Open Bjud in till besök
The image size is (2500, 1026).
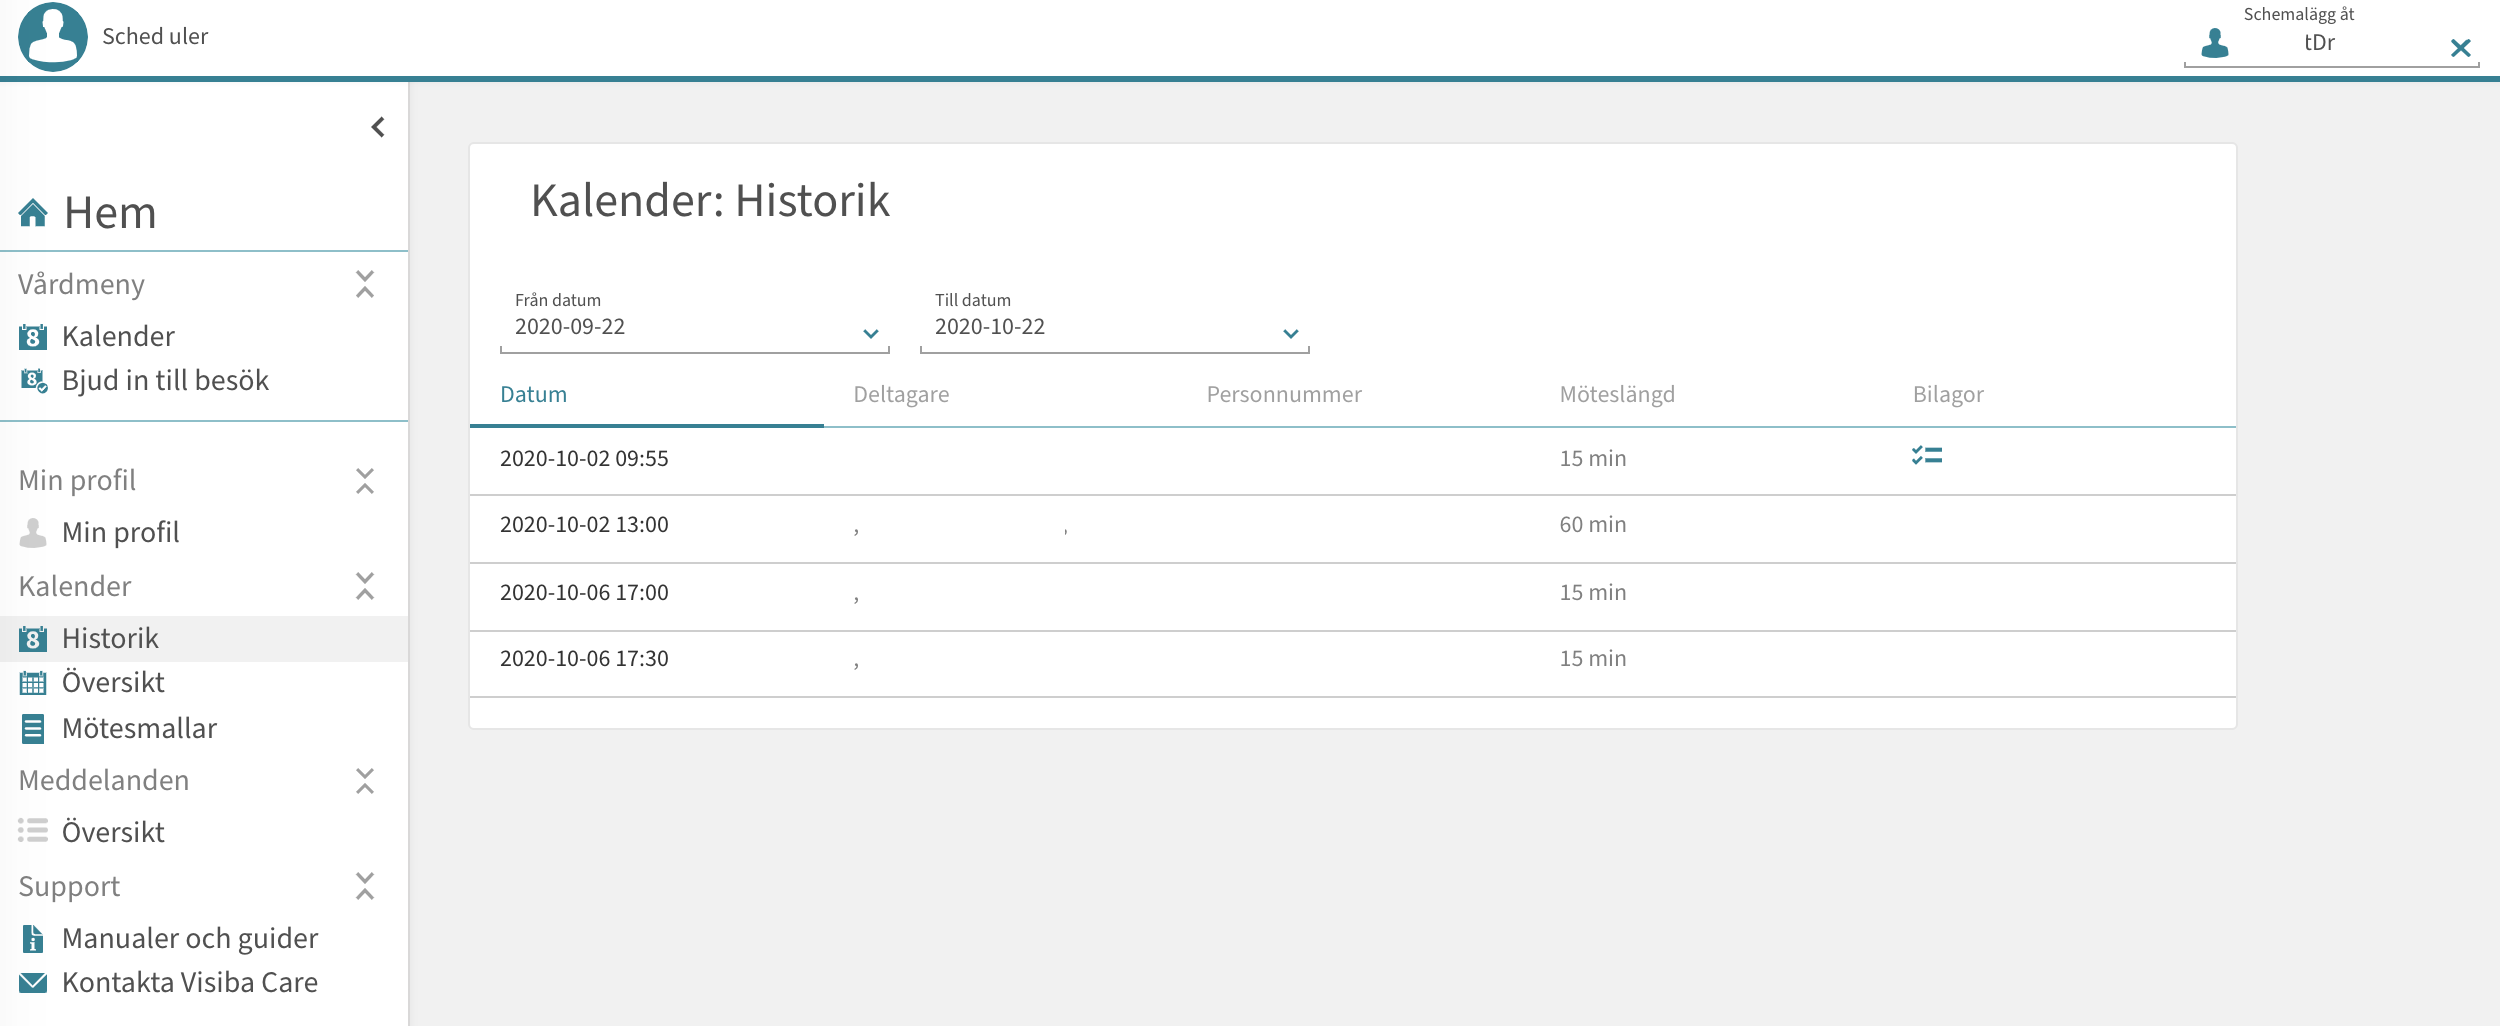(165, 381)
